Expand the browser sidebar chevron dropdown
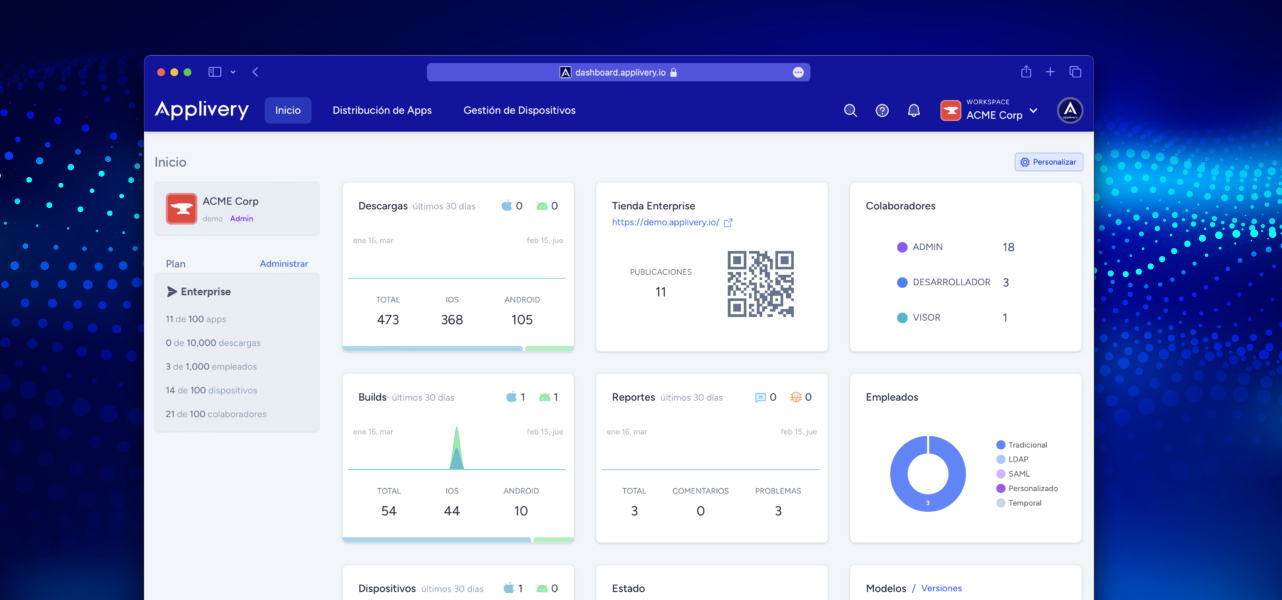1282x600 pixels. point(233,72)
